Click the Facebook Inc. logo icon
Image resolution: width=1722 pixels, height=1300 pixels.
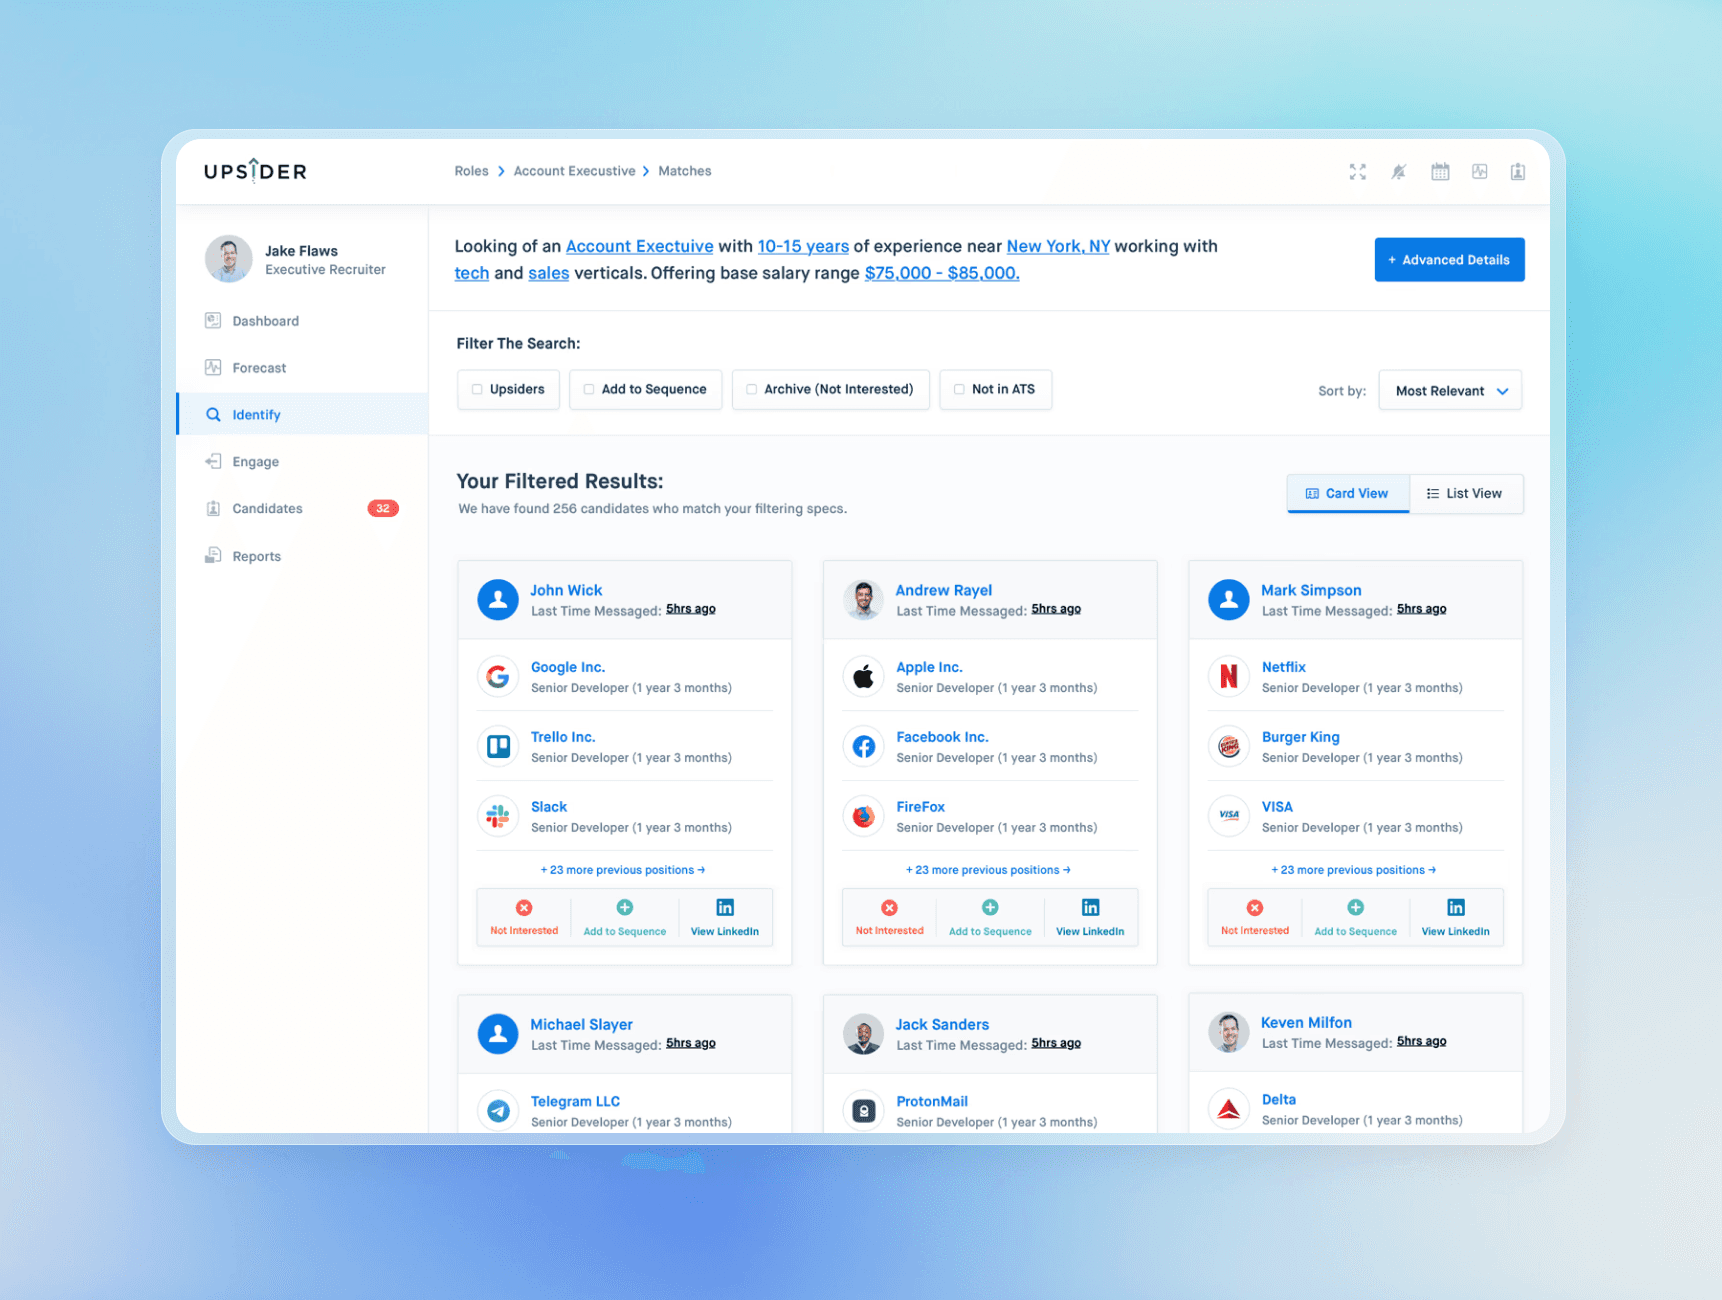tap(863, 747)
